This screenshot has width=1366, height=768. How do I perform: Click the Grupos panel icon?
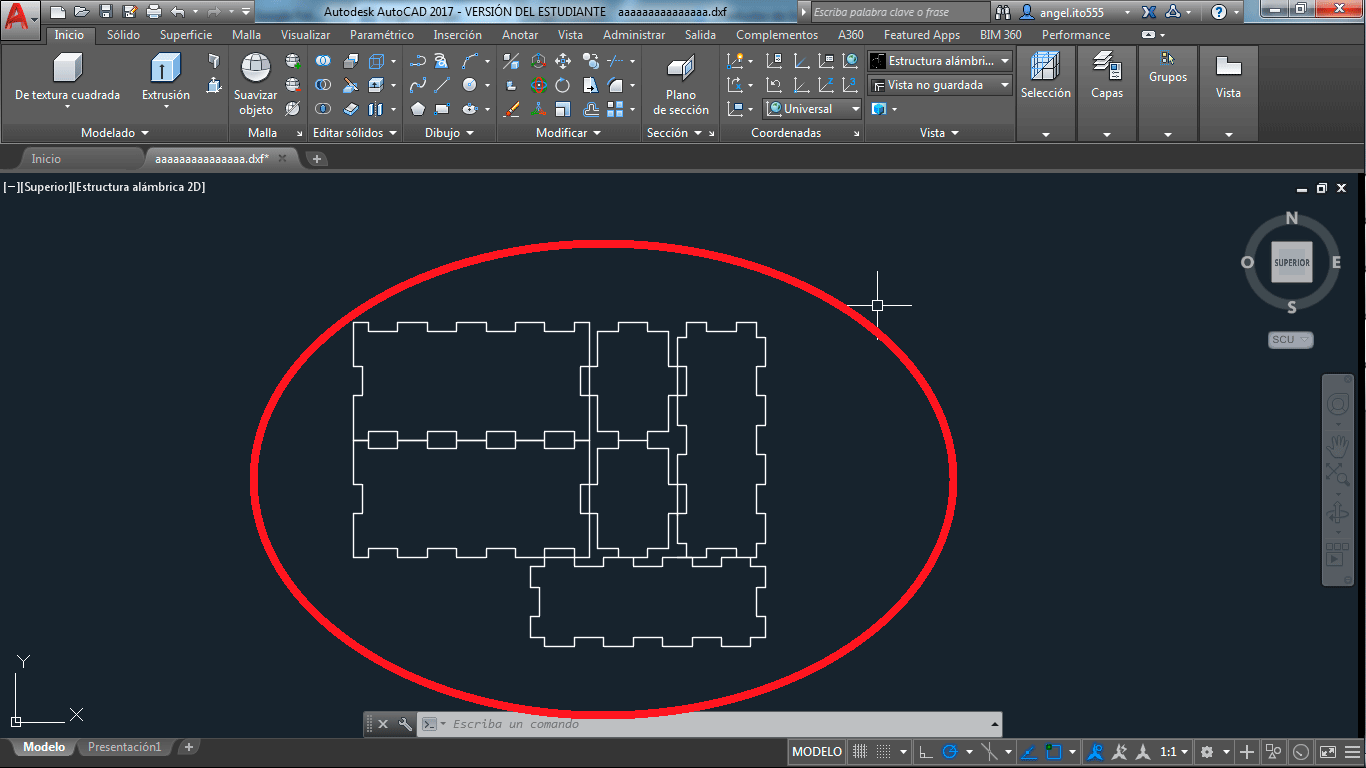(1167, 58)
